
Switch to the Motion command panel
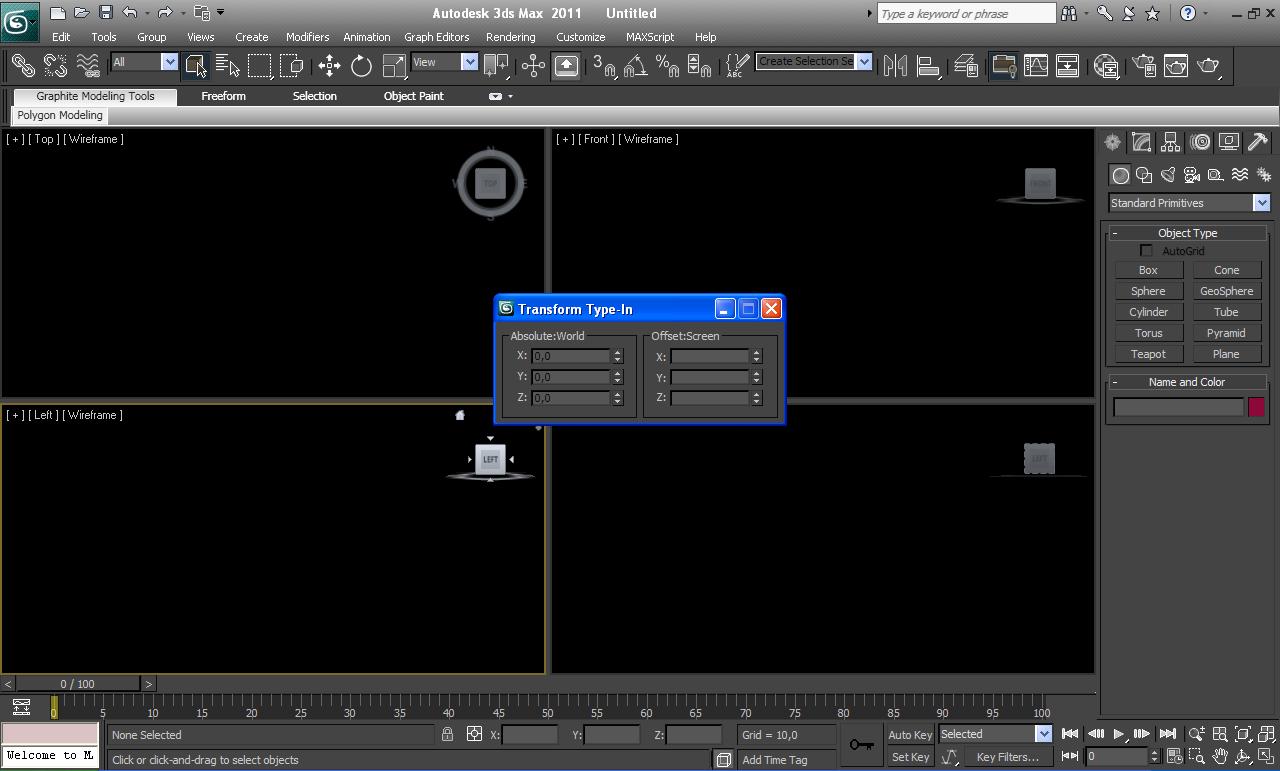pyautogui.click(x=1200, y=142)
